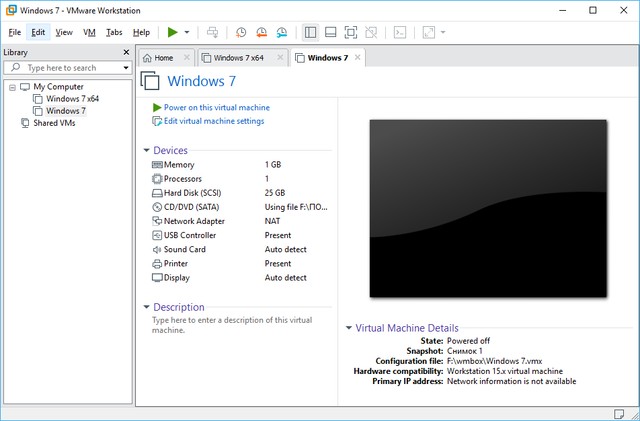Collapse the Virtual Machine Details section
This screenshot has width=640, height=421.
click(348, 328)
